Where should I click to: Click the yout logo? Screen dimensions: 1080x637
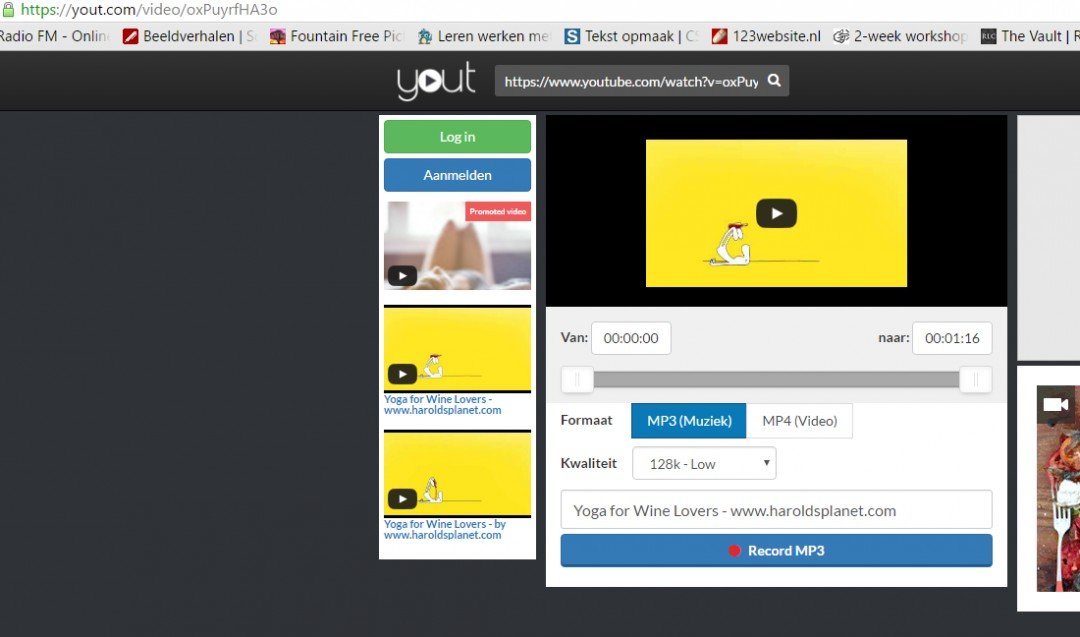coord(435,81)
